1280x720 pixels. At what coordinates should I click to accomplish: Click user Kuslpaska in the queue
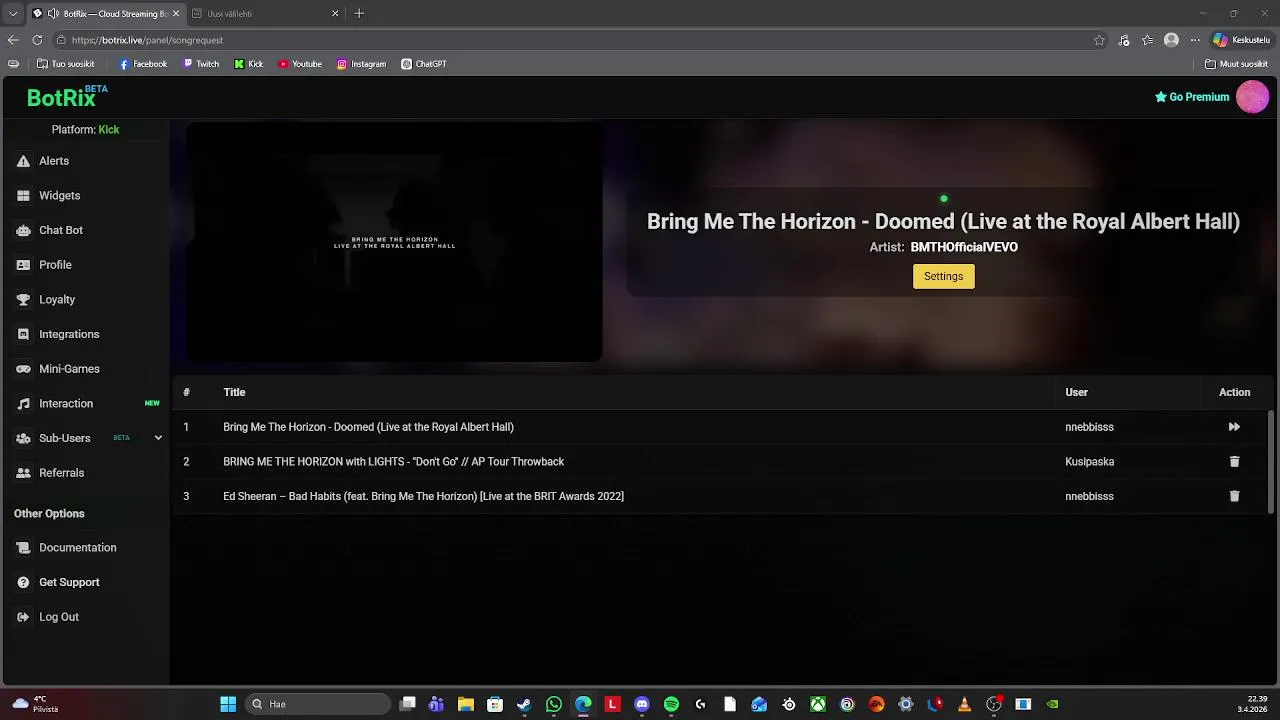coord(1089,462)
